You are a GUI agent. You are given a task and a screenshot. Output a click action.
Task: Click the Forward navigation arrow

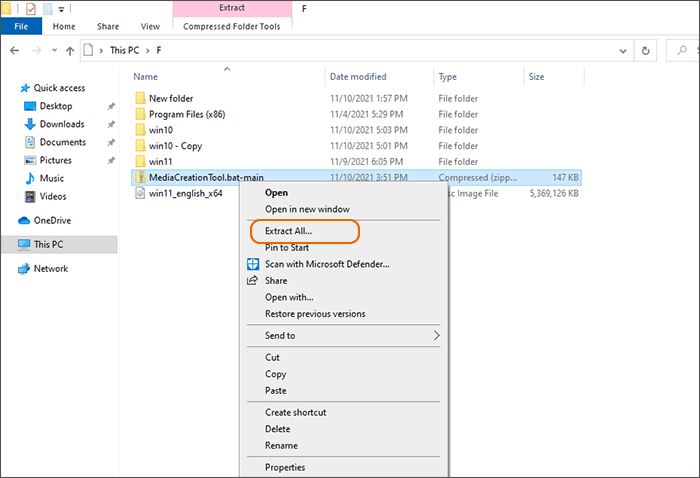pos(37,50)
